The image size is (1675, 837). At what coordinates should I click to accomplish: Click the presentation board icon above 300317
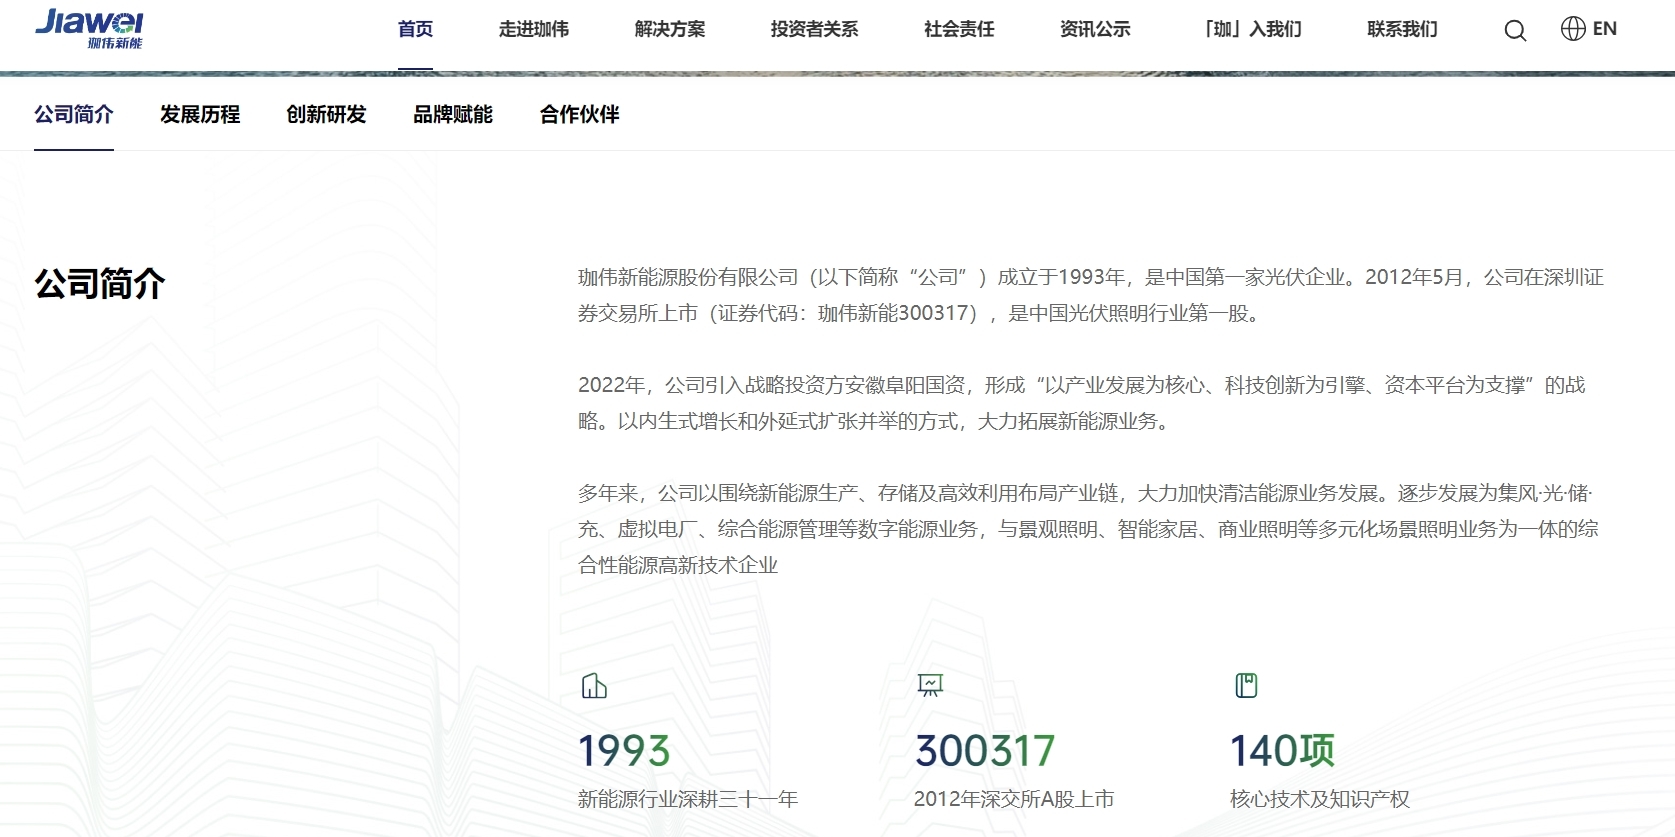(930, 685)
